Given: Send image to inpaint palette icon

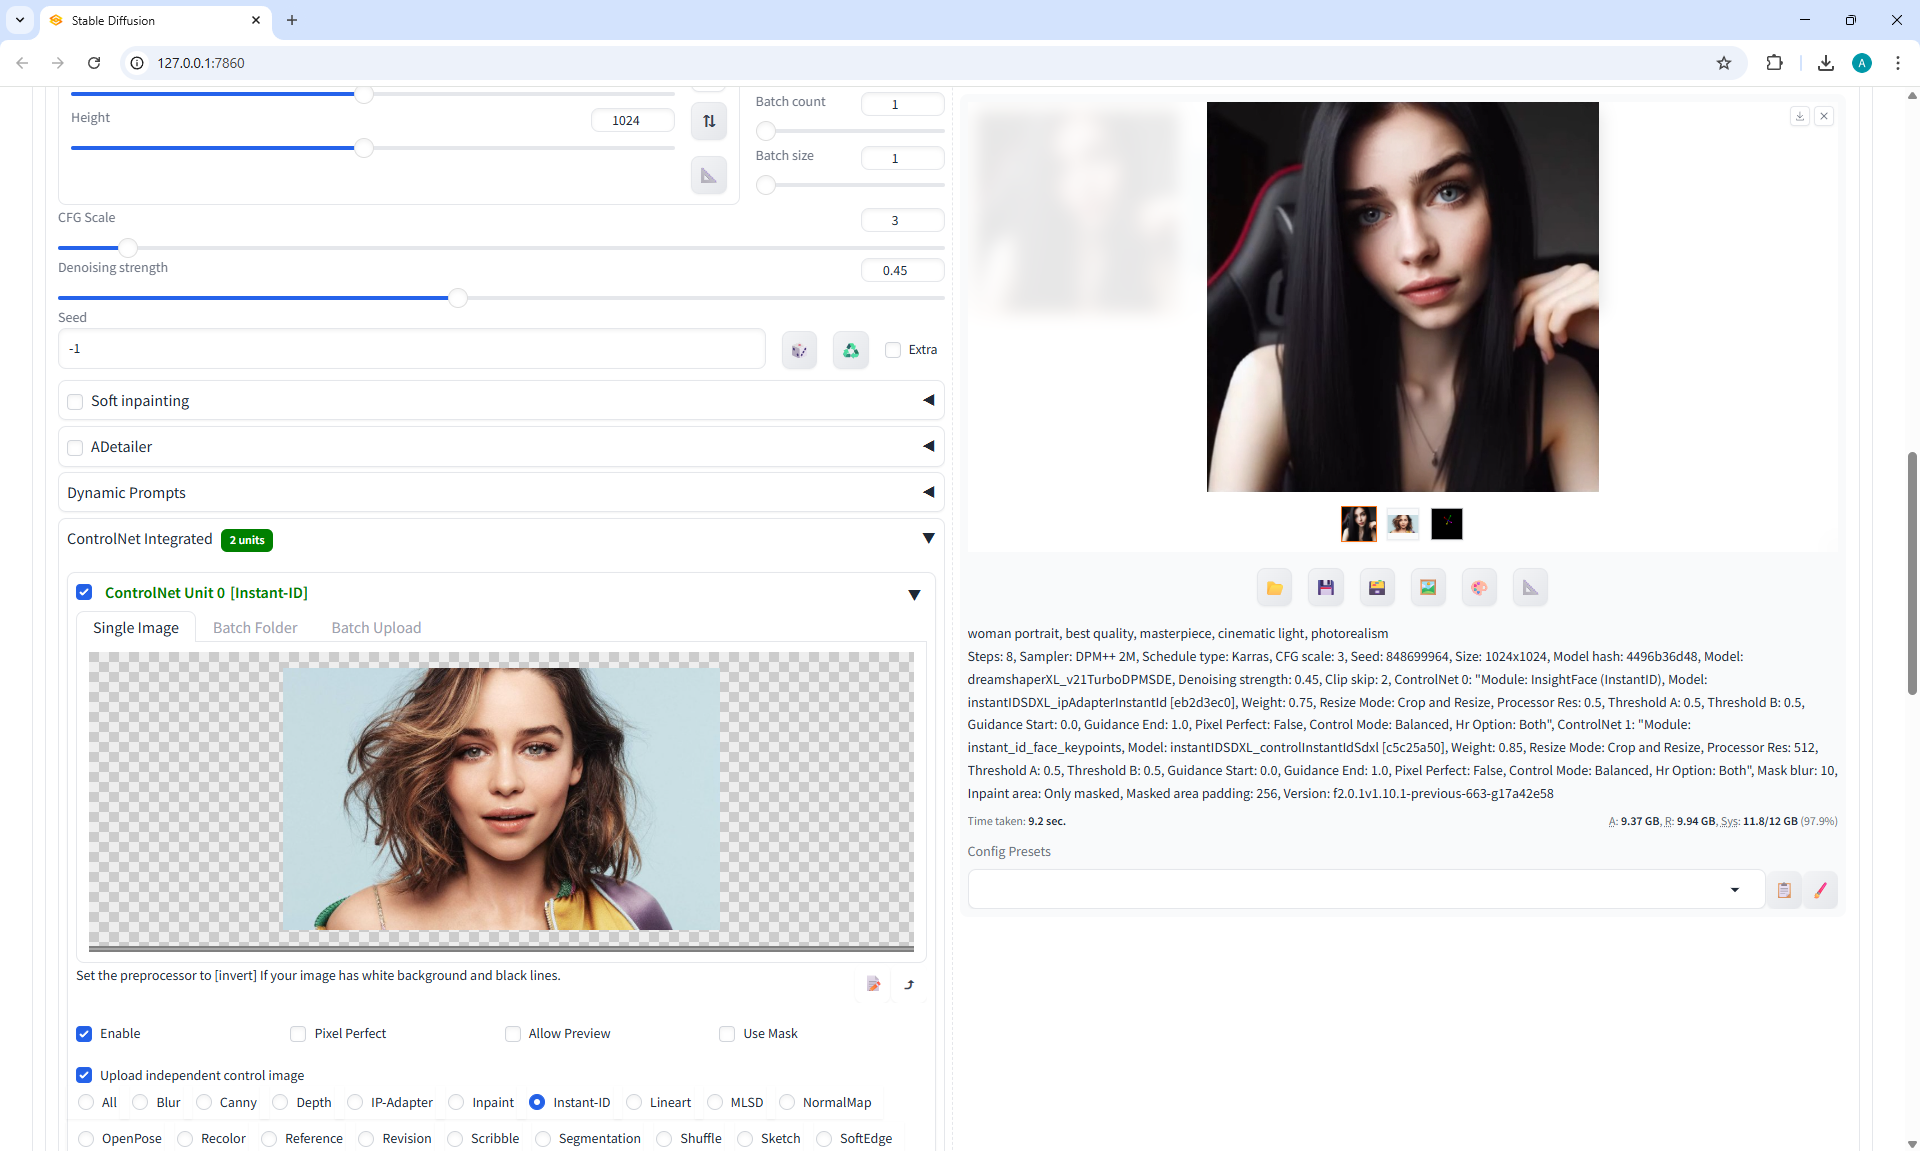Looking at the screenshot, I should 1479,588.
